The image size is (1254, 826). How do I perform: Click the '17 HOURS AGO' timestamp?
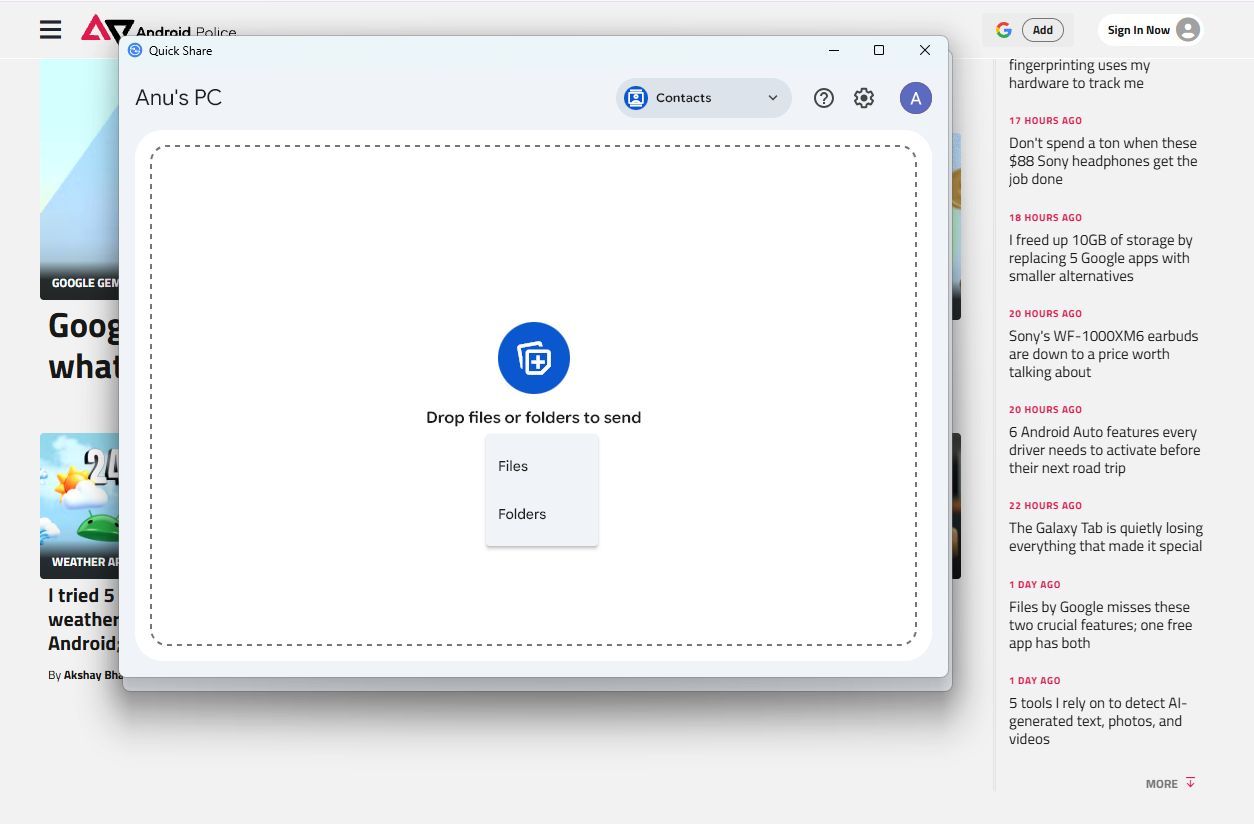pos(1045,121)
